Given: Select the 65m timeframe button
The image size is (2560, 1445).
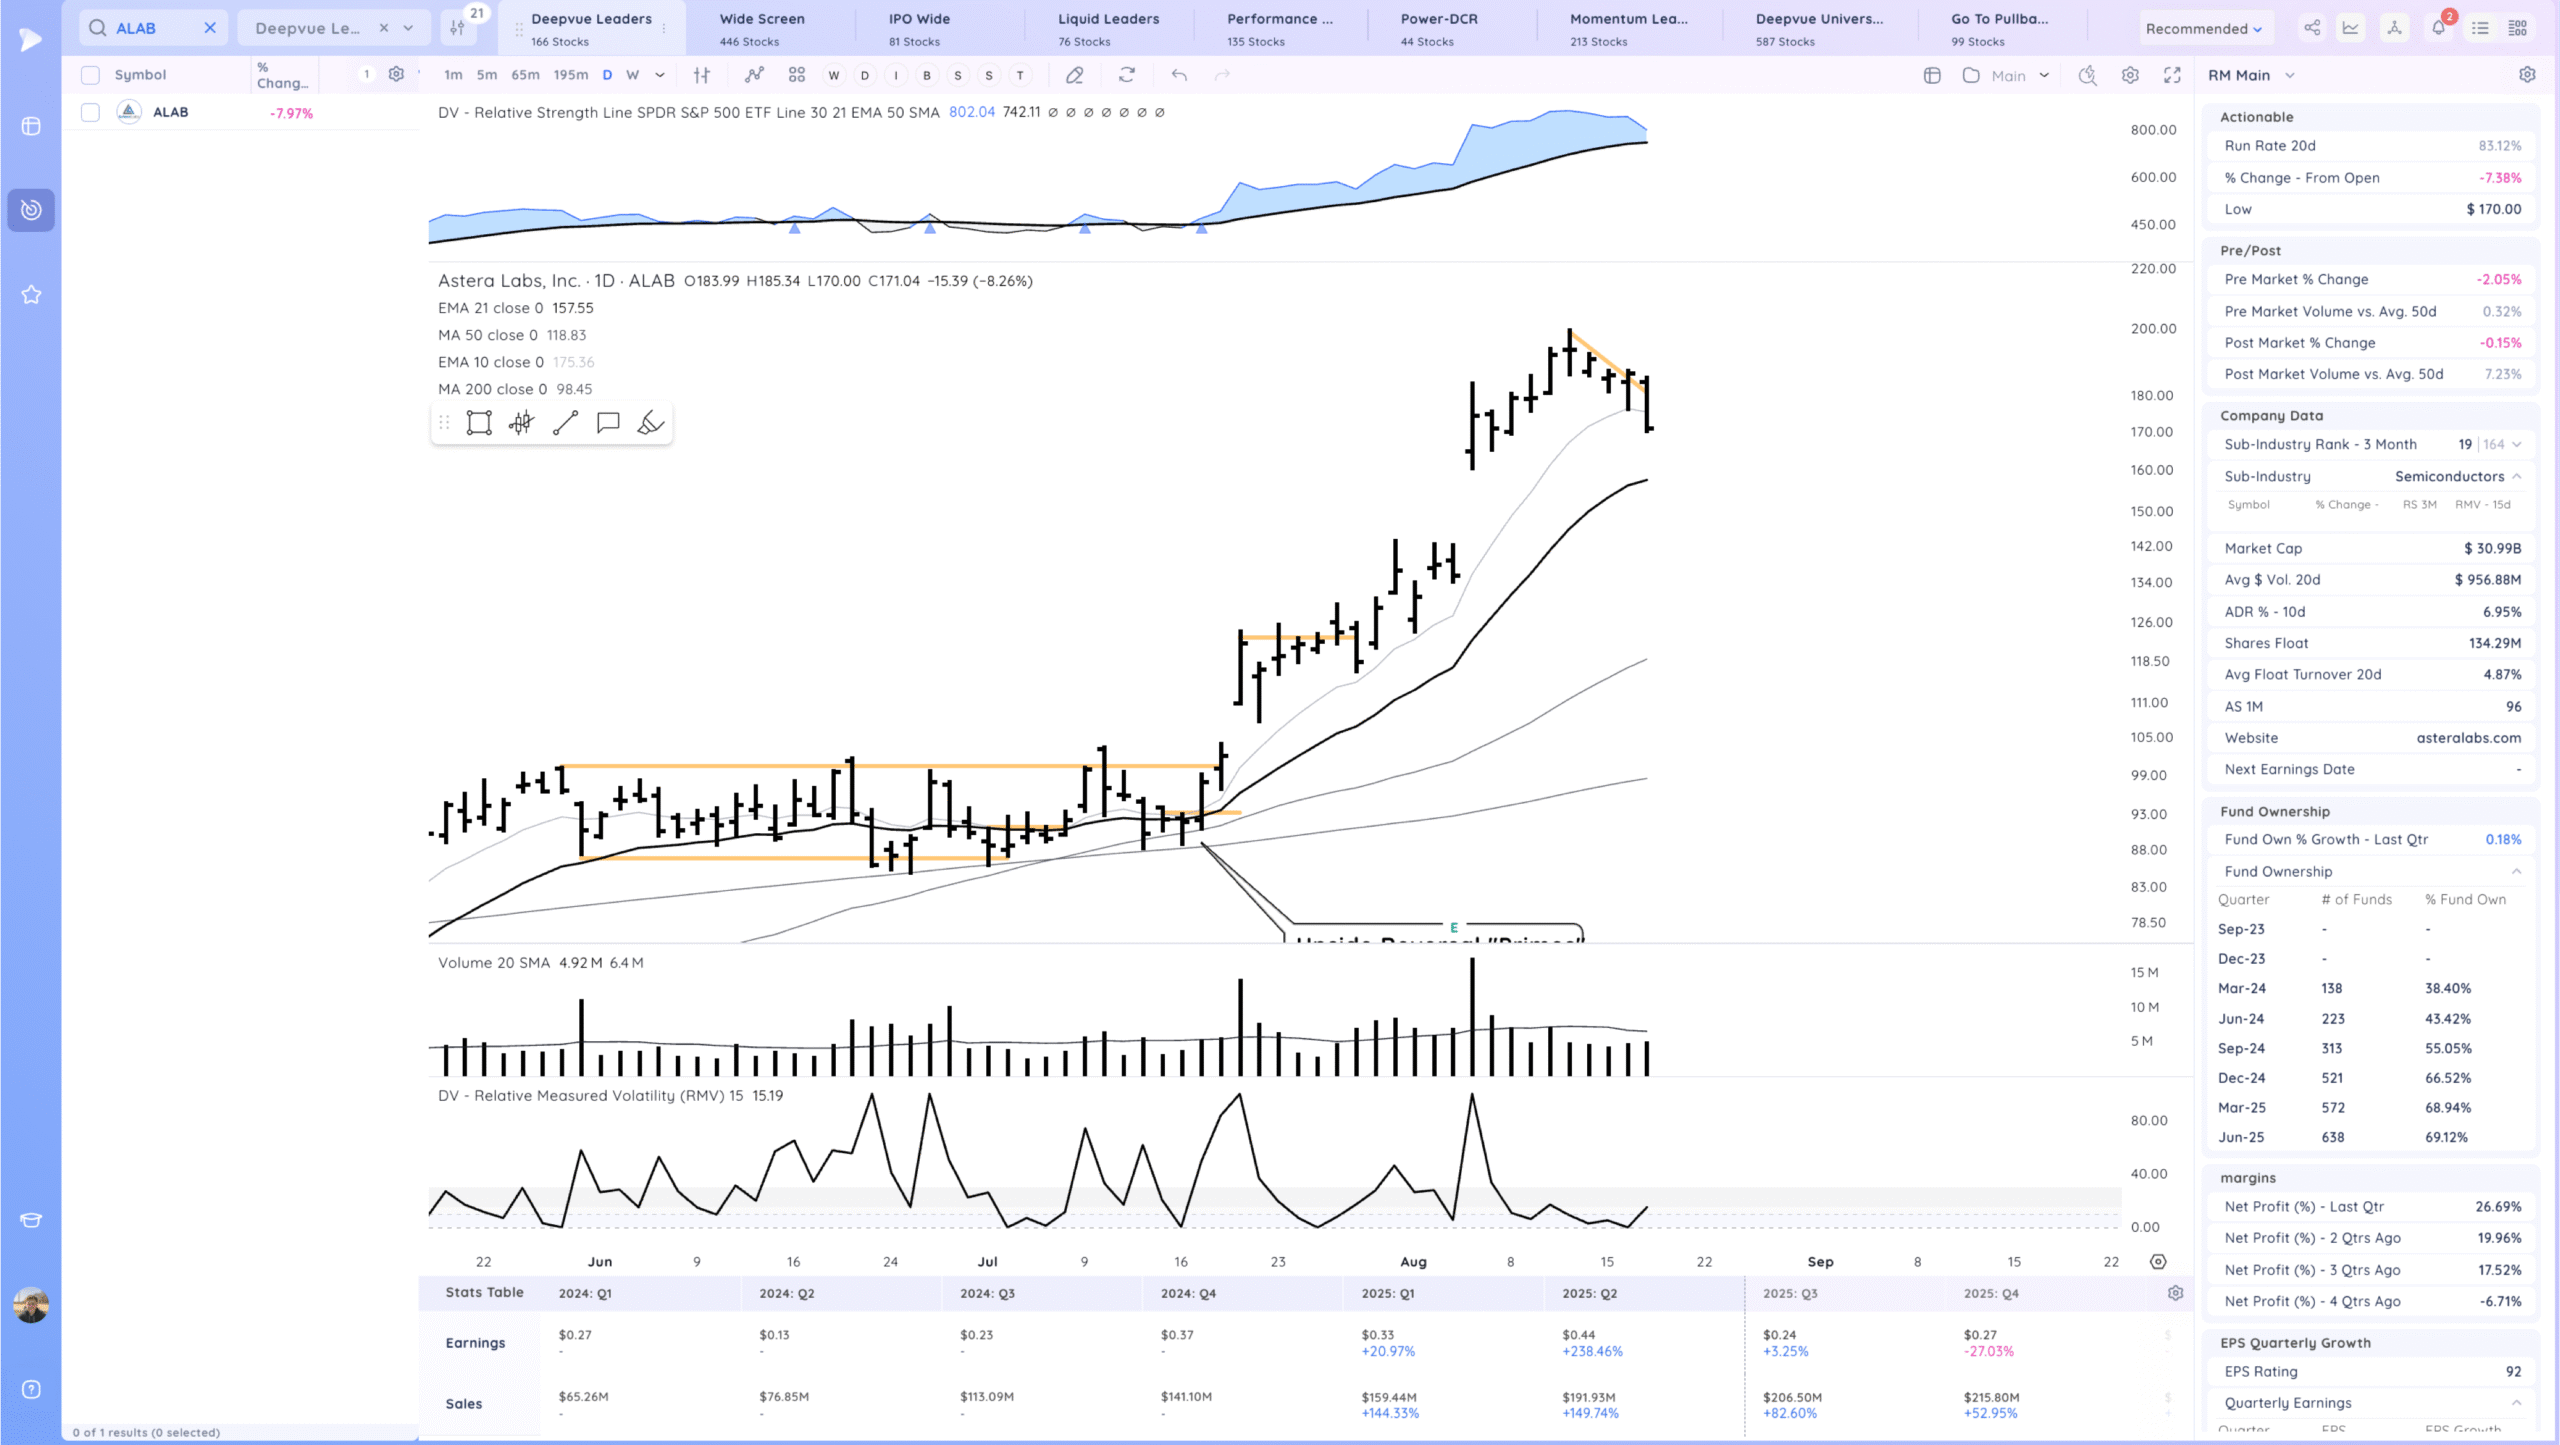Looking at the screenshot, I should 525,75.
